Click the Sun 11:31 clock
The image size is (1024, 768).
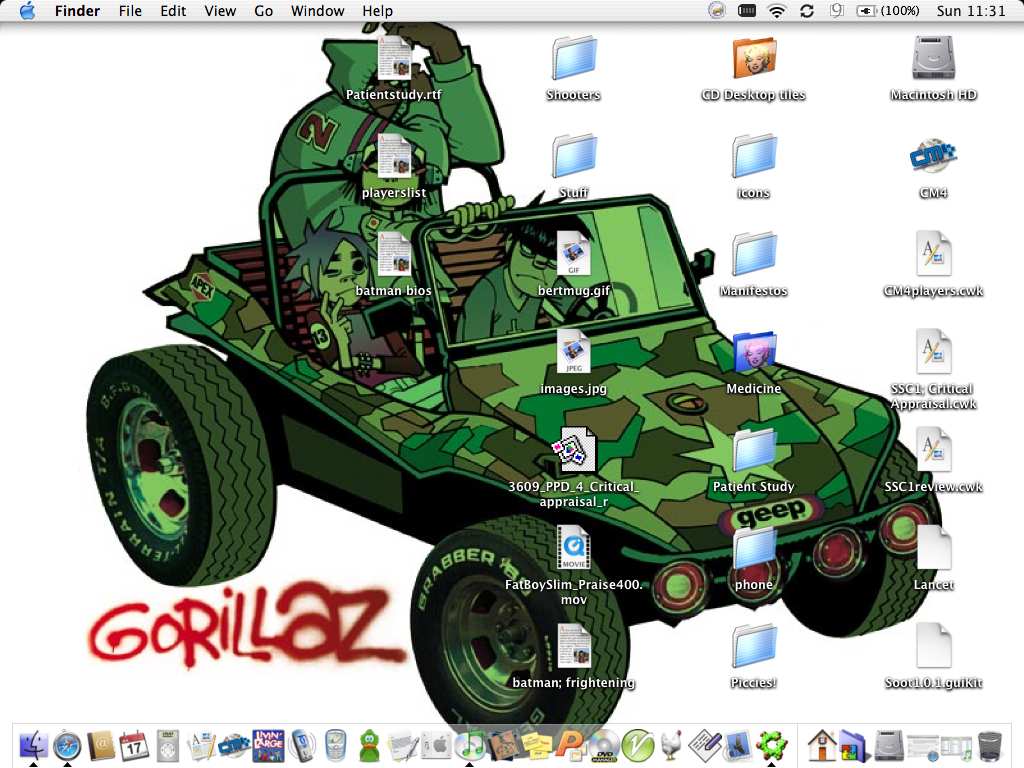tap(971, 10)
